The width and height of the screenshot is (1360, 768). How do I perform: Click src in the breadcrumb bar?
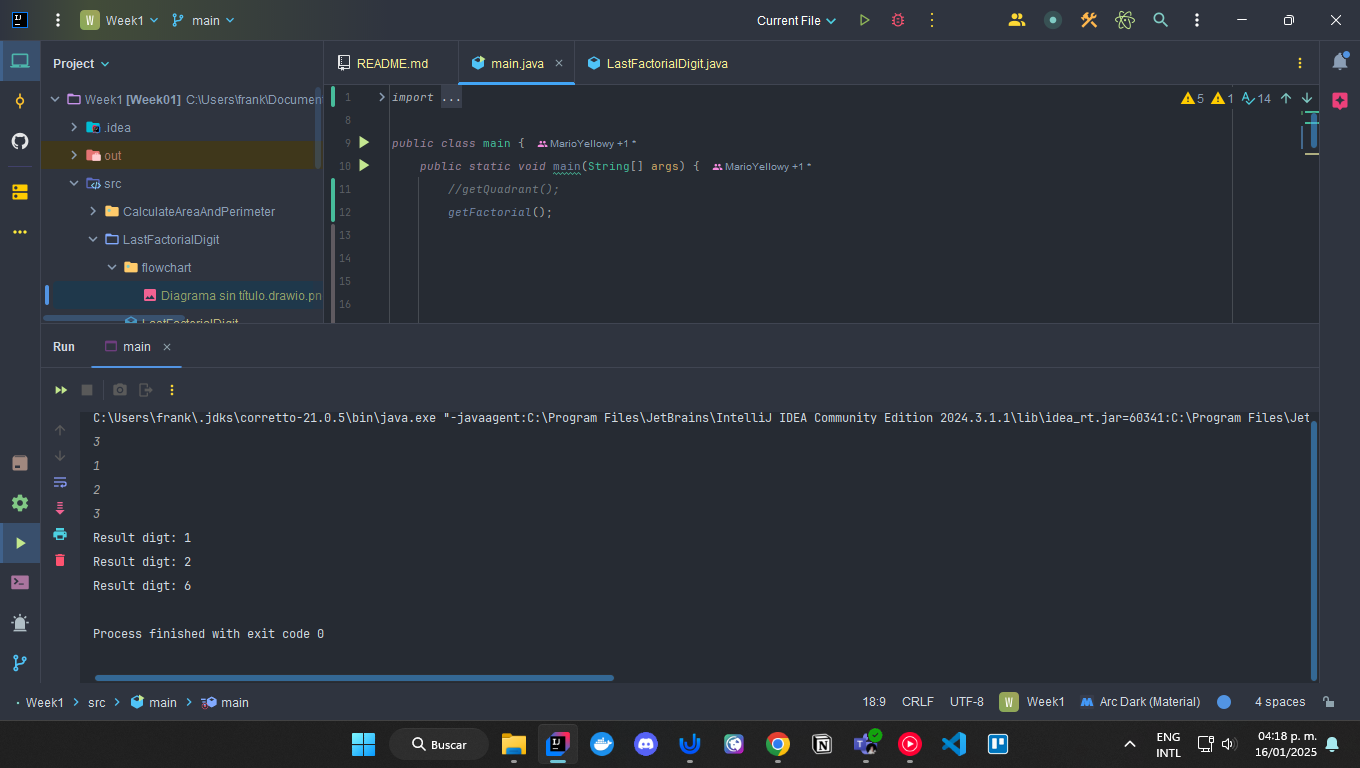96,702
